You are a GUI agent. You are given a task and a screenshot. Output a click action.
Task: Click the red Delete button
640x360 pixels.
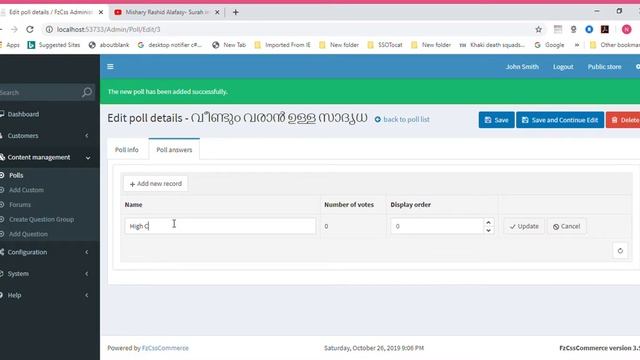(624, 120)
